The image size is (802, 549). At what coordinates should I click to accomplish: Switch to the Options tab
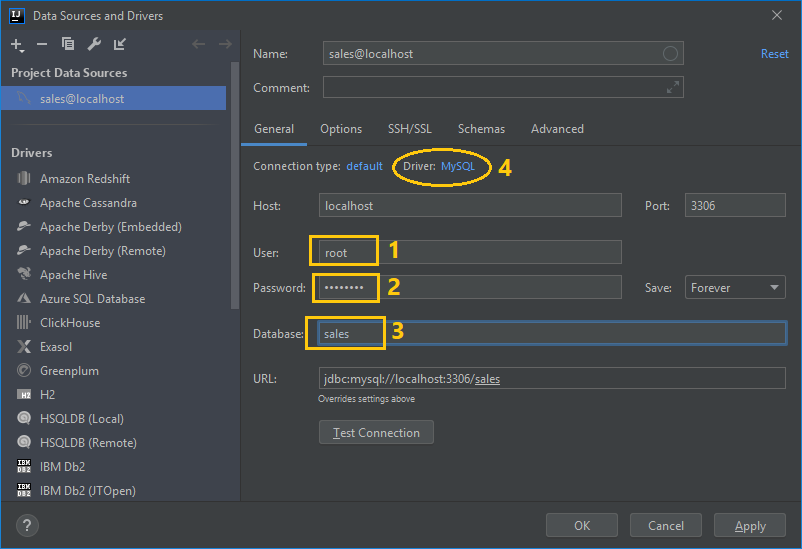tap(341, 129)
